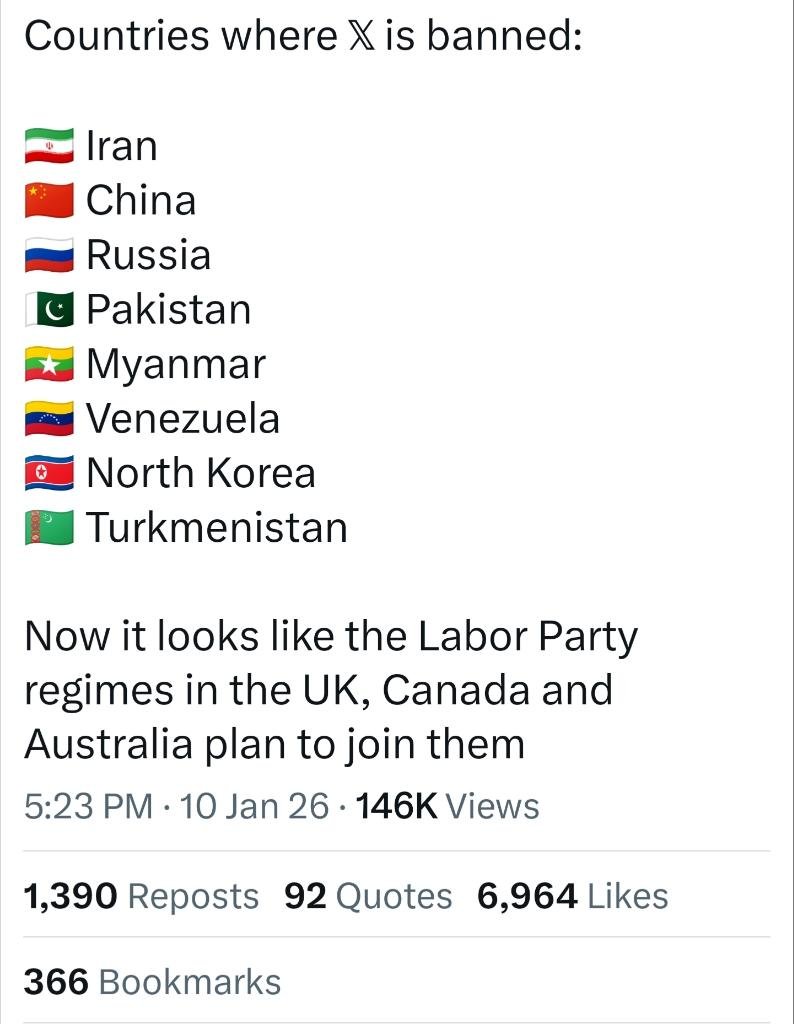Screen dimensions: 794x1024
Task: Click the Turkmenistan flag emoji
Action: point(50,528)
